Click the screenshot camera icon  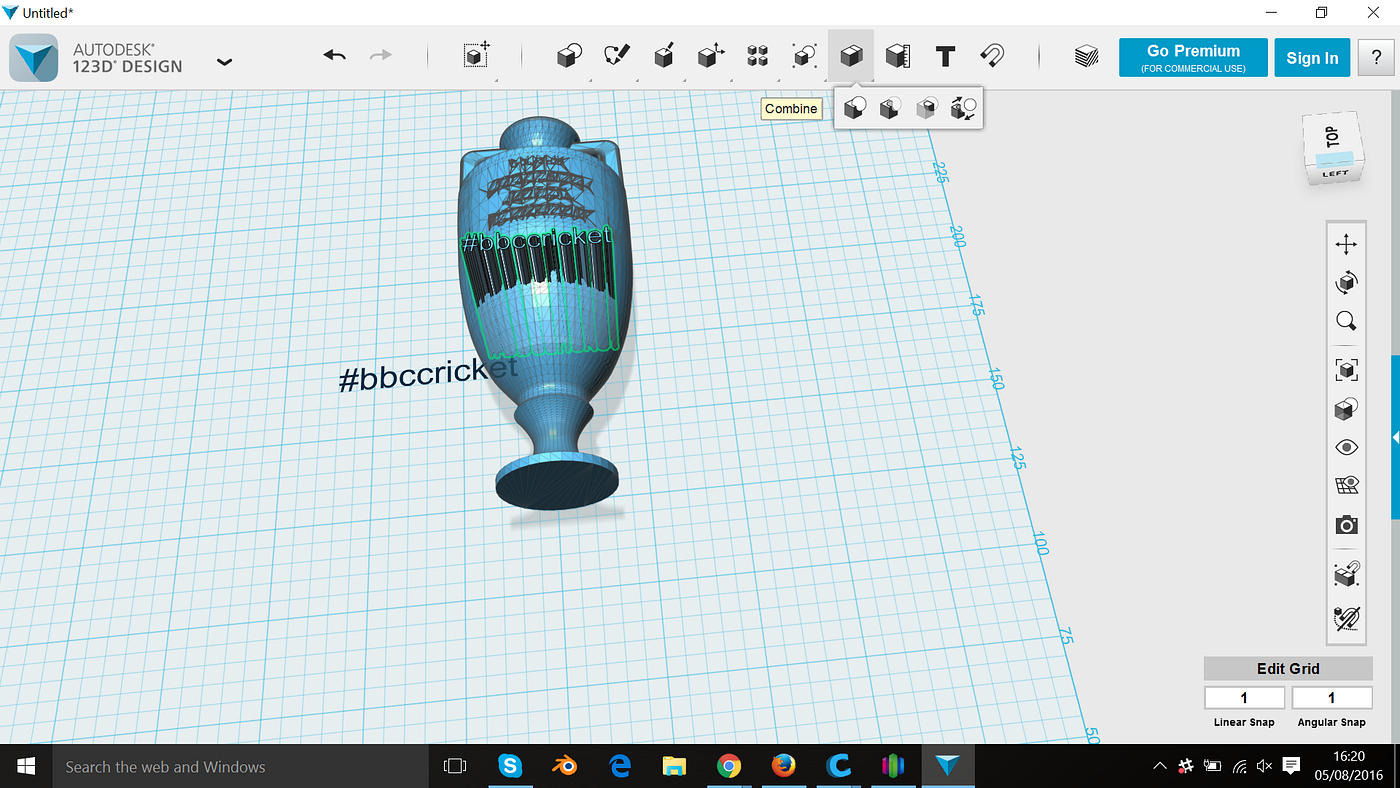point(1346,525)
